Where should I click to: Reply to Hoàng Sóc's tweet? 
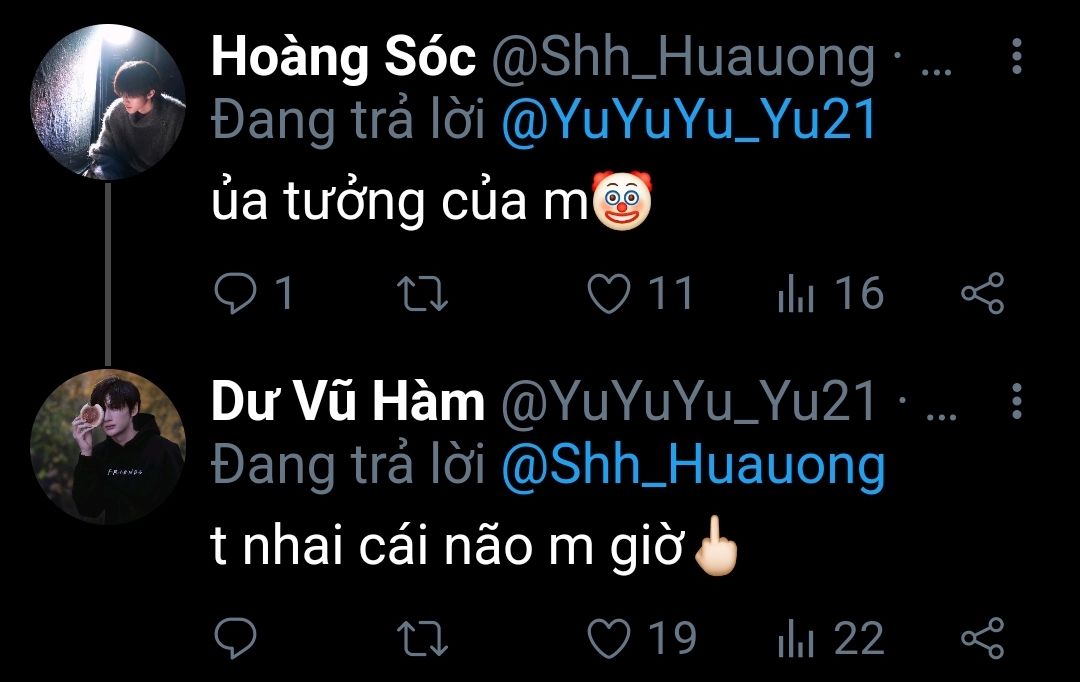point(237,294)
